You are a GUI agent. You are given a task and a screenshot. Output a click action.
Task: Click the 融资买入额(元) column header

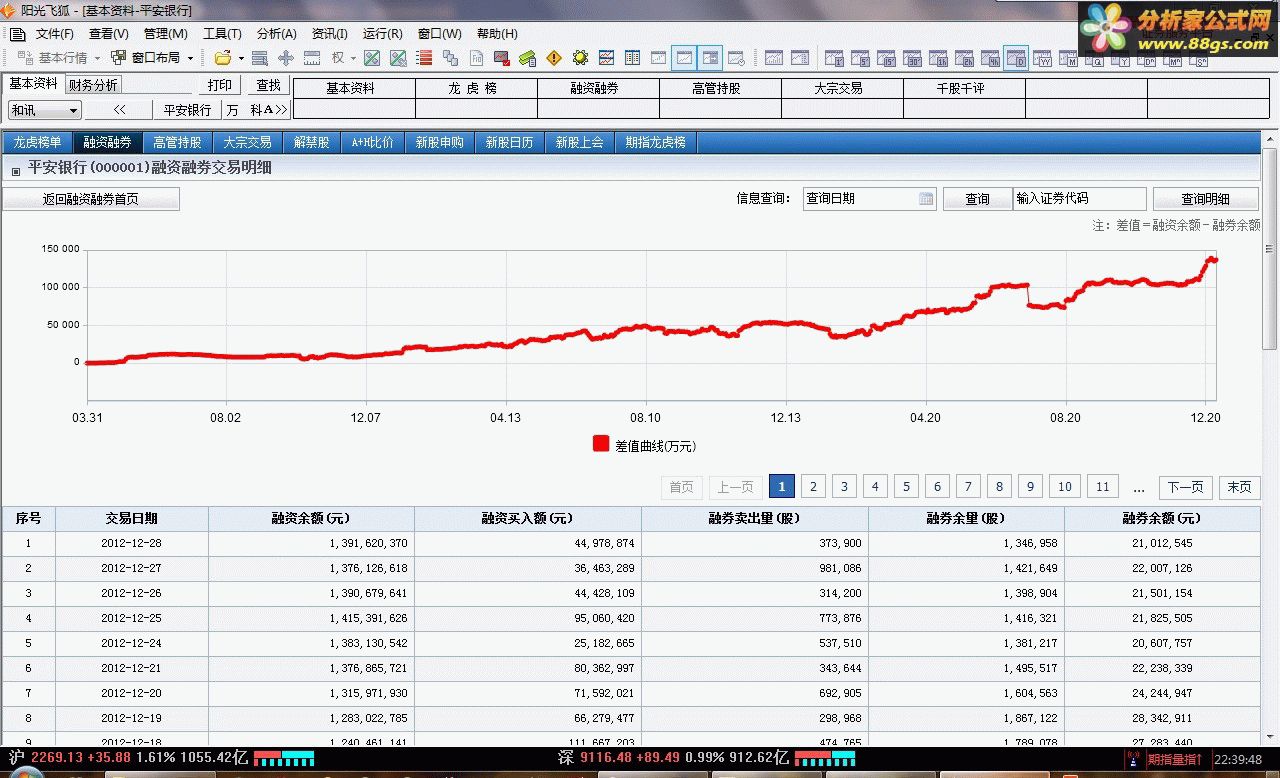tap(528, 518)
